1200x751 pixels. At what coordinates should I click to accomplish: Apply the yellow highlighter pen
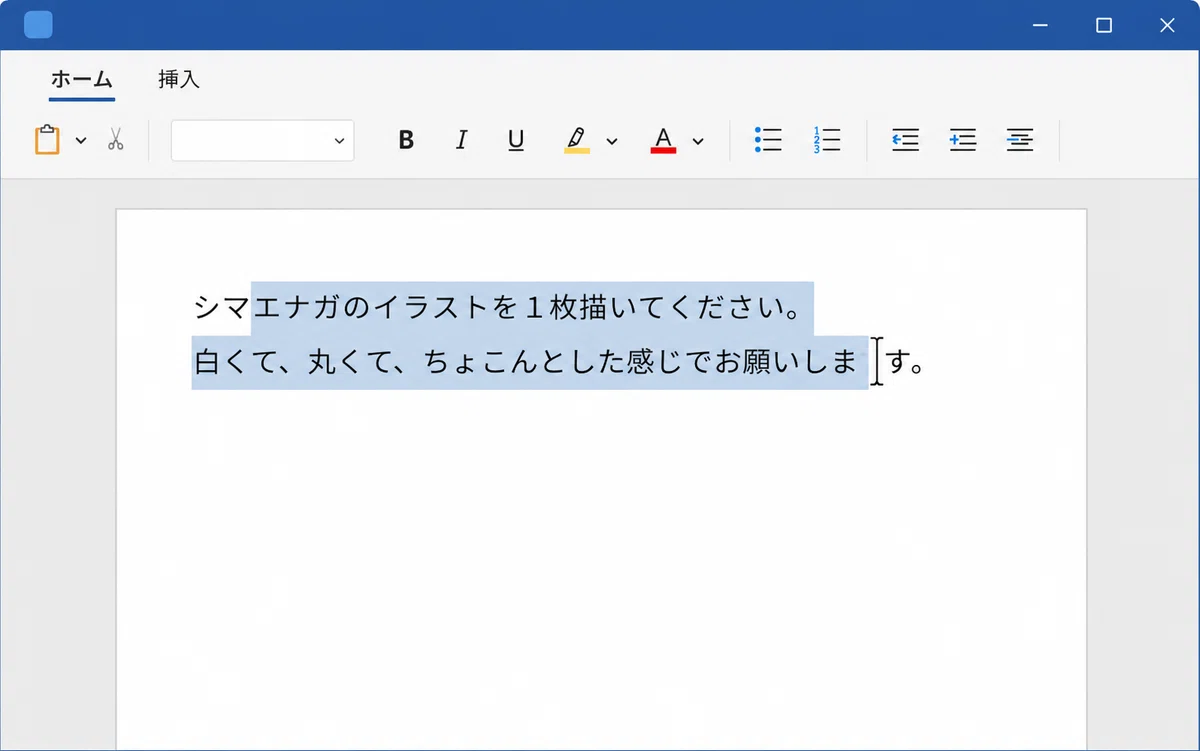pos(577,140)
